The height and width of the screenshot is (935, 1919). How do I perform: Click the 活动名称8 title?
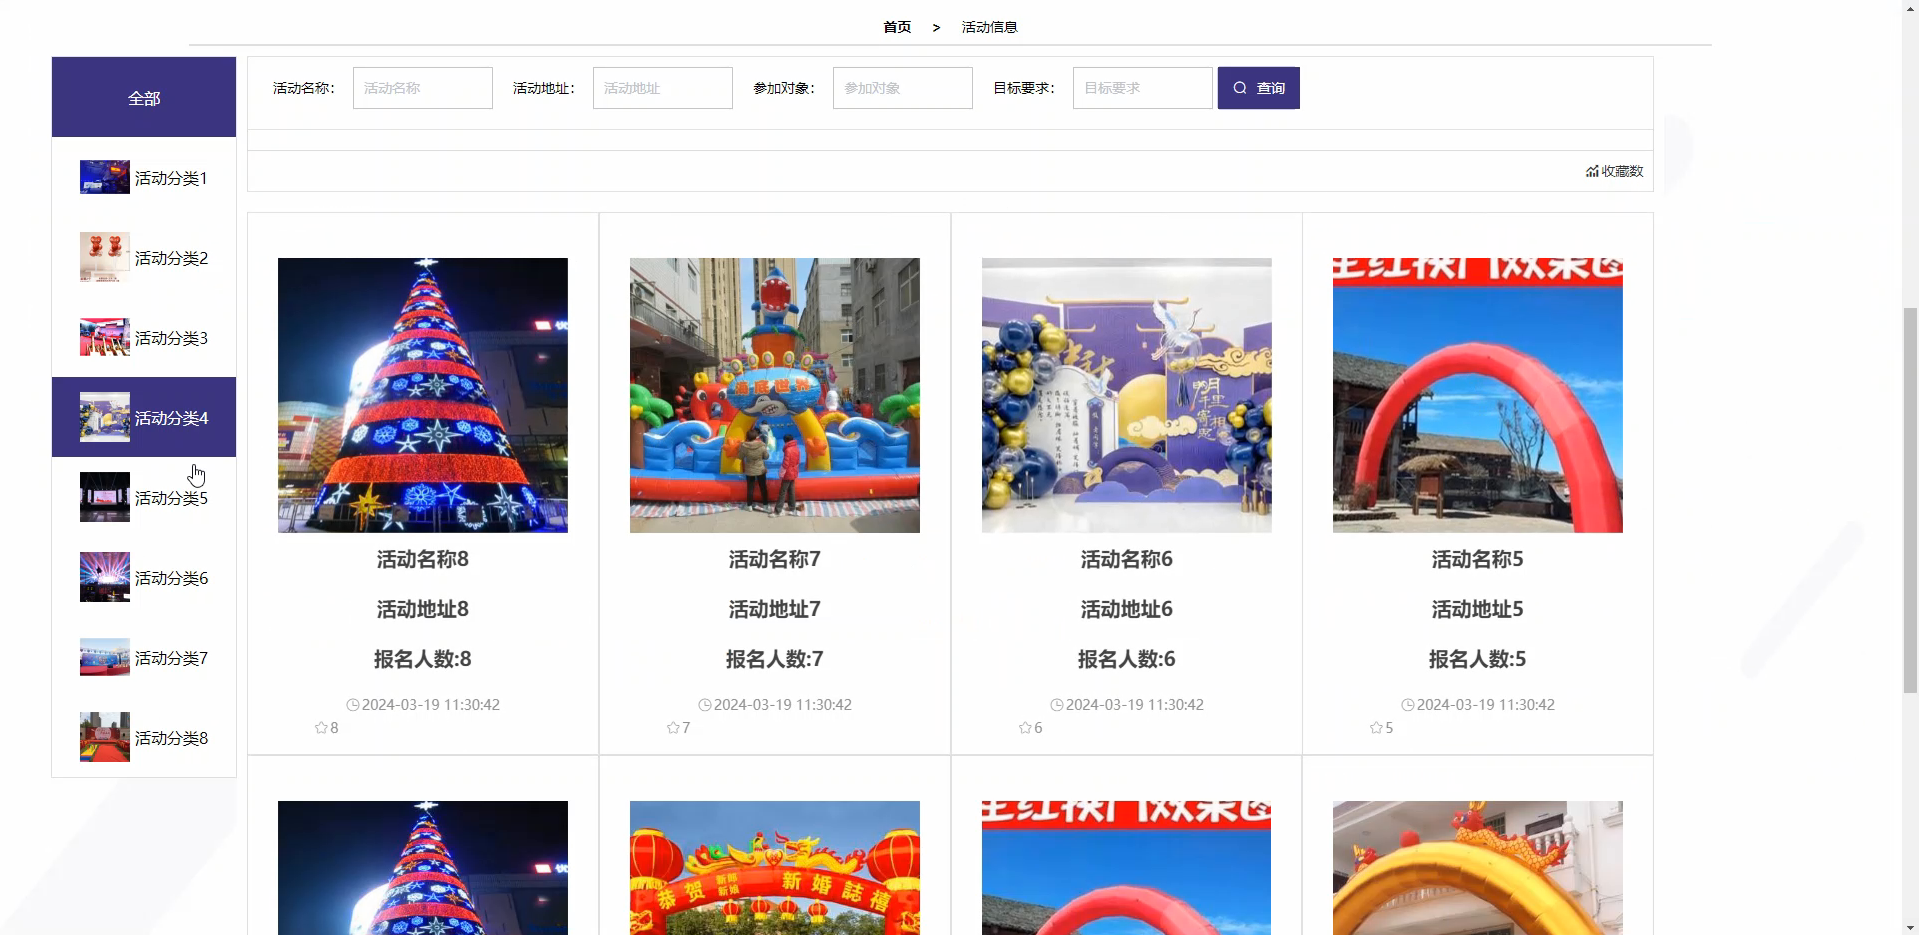pos(423,559)
